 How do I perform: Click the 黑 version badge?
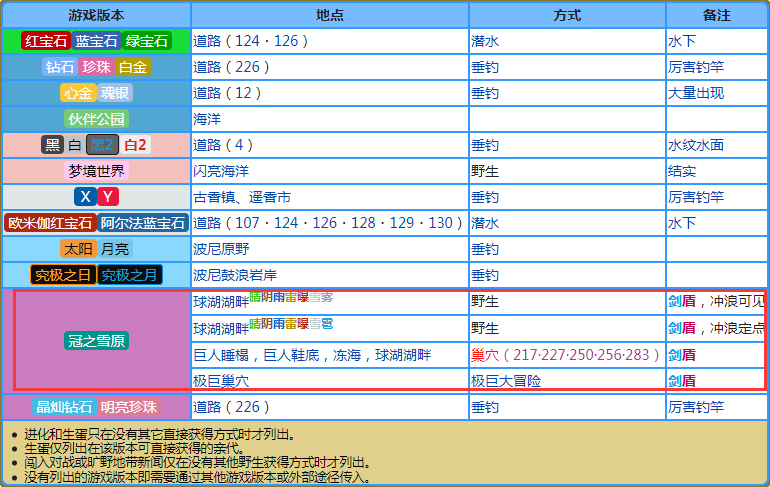click(52, 145)
